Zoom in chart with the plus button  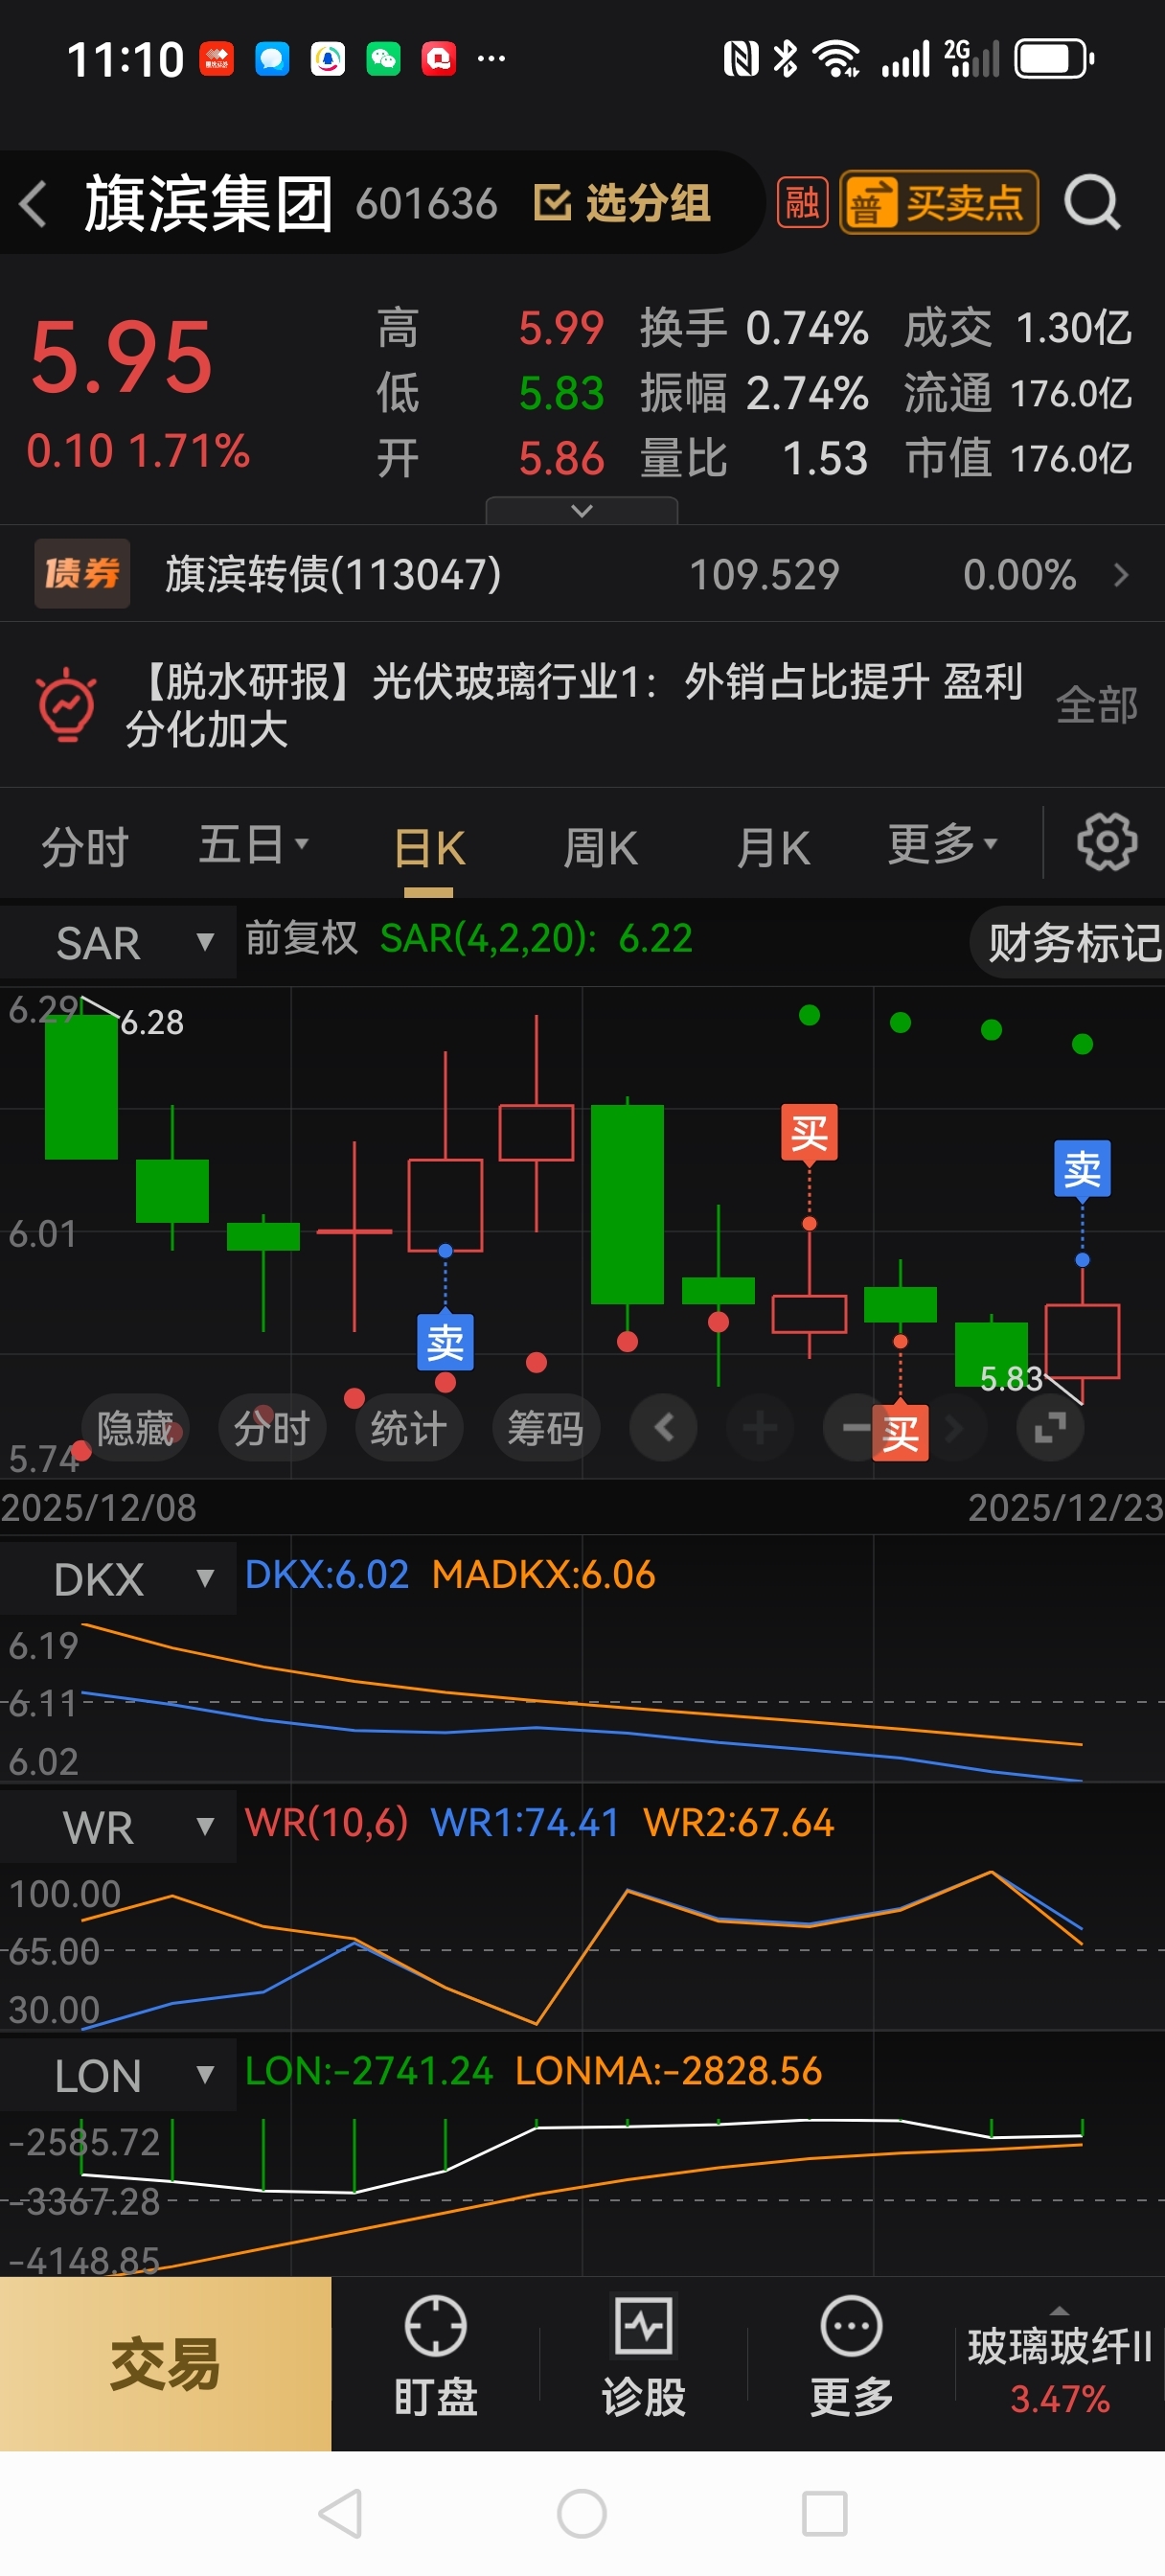760,1428
